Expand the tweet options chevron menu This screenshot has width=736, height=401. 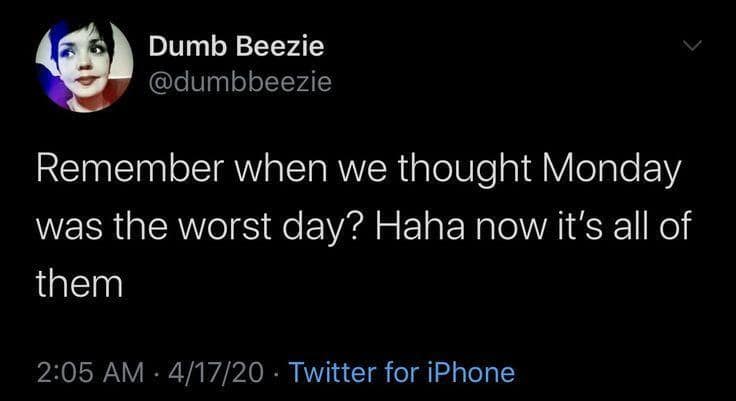point(691,46)
